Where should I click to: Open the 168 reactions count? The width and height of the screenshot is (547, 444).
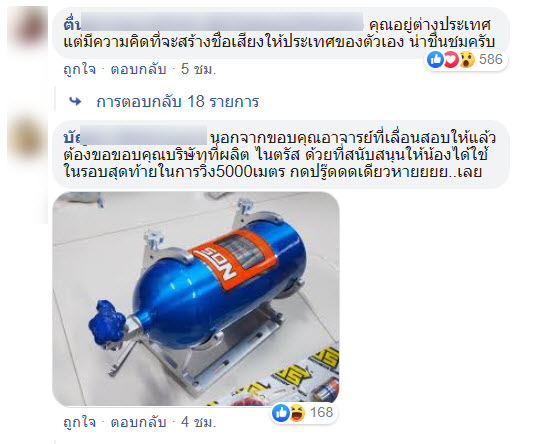click(322, 413)
